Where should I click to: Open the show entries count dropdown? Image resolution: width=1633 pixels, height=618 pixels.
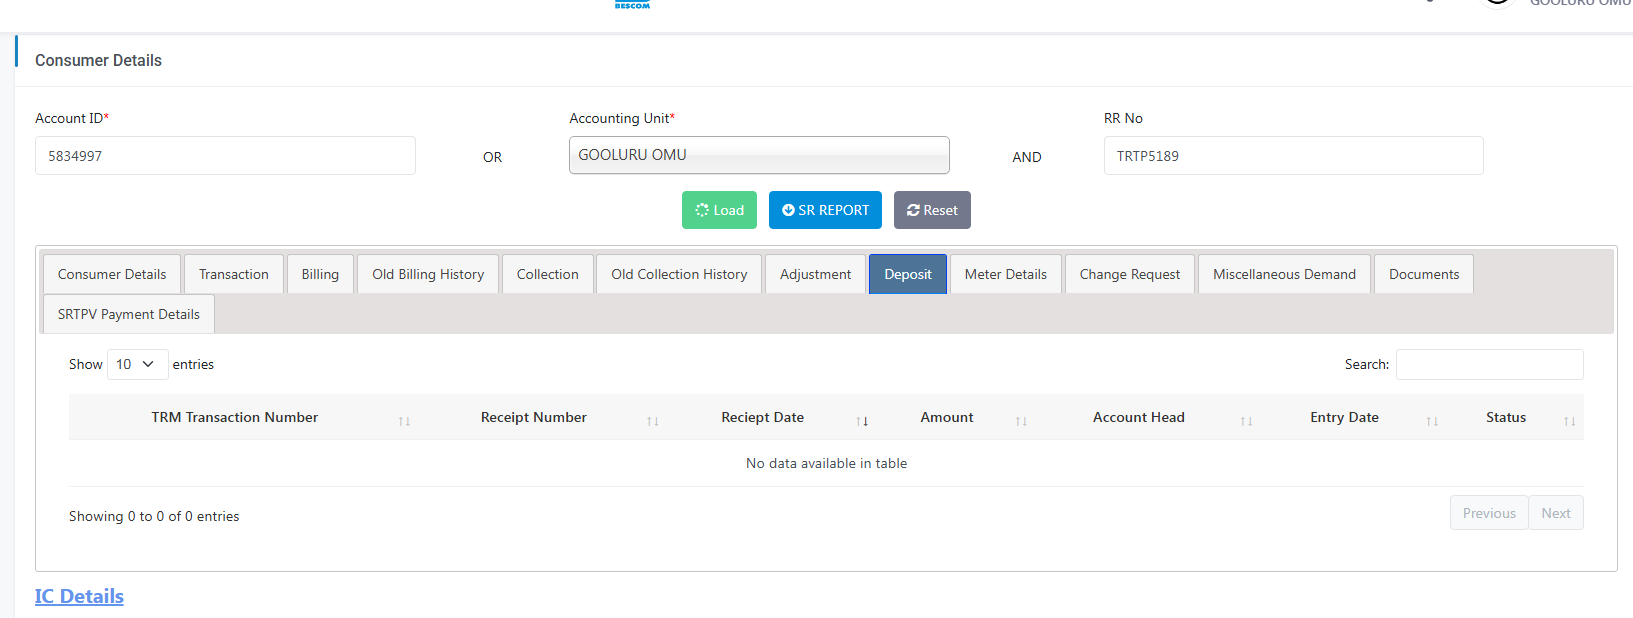(137, 364)
